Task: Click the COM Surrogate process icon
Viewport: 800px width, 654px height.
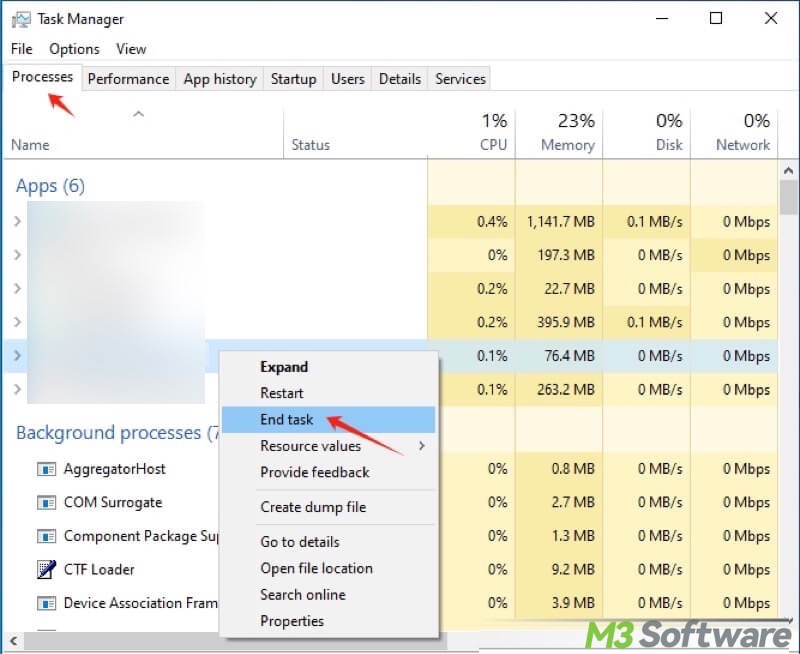Action: tap(46, 503)
